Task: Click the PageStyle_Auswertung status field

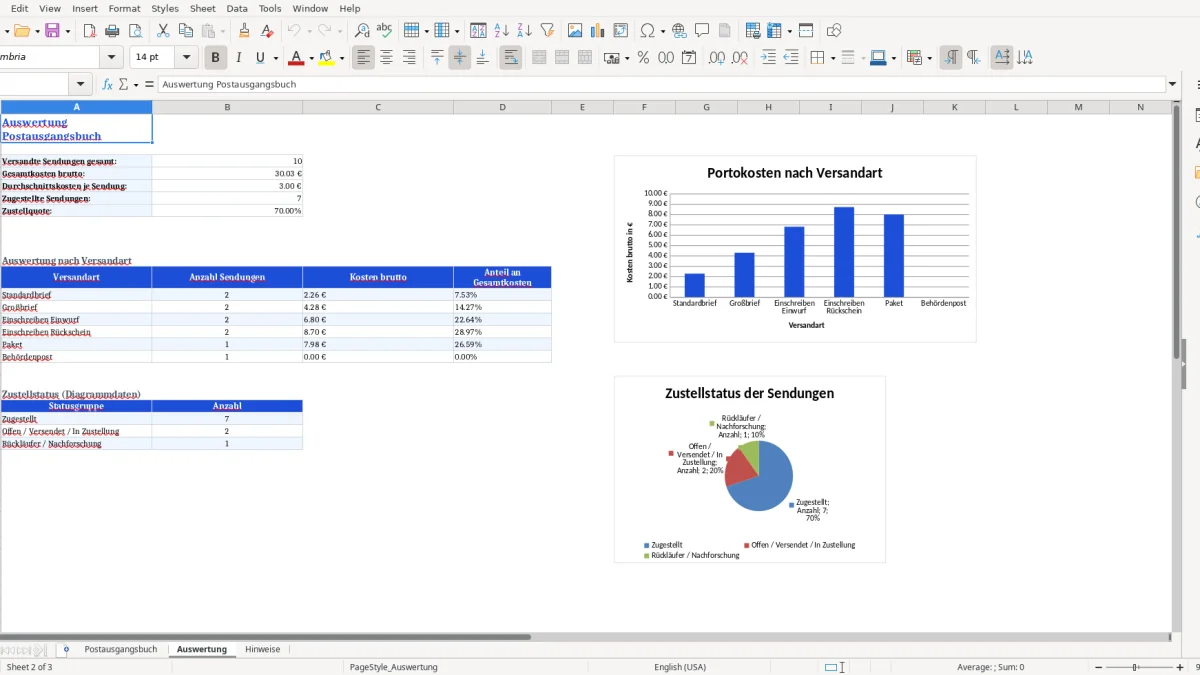Action: 393,667
